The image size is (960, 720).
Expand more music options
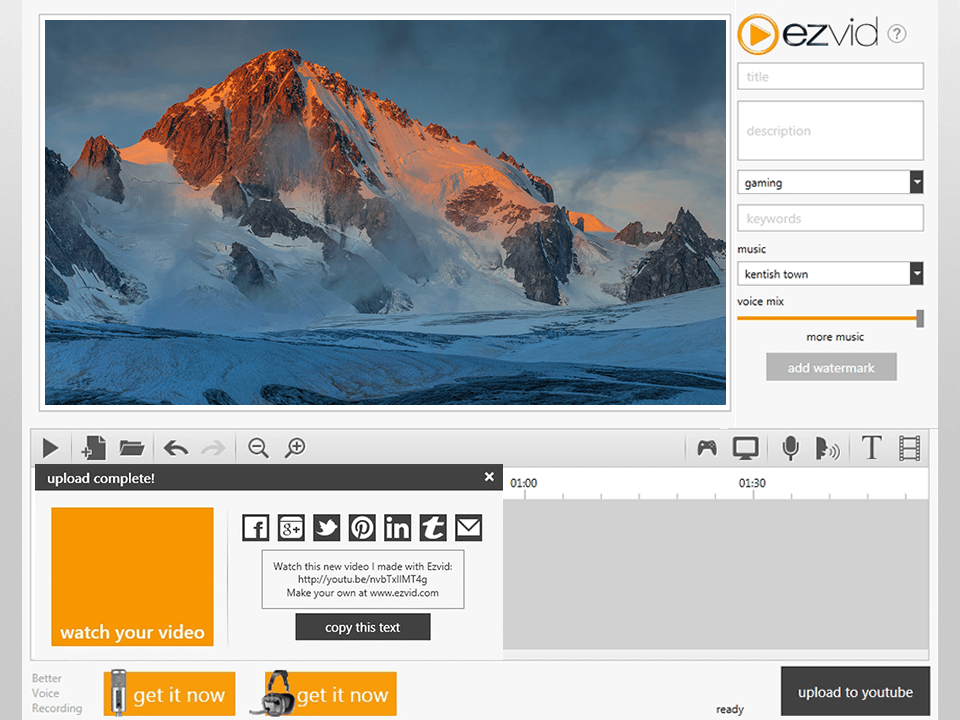click(x=834, y=337)
